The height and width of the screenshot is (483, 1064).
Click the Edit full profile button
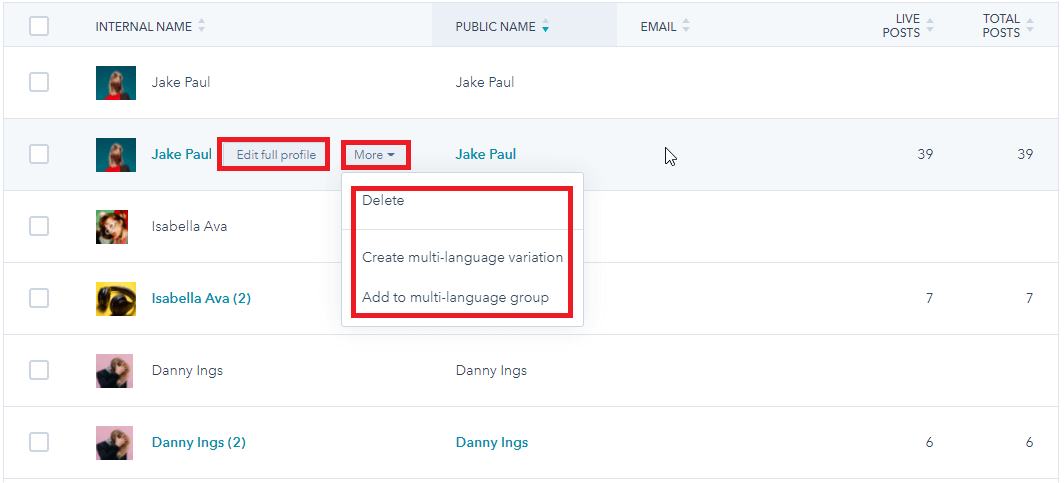coord(275,155)
